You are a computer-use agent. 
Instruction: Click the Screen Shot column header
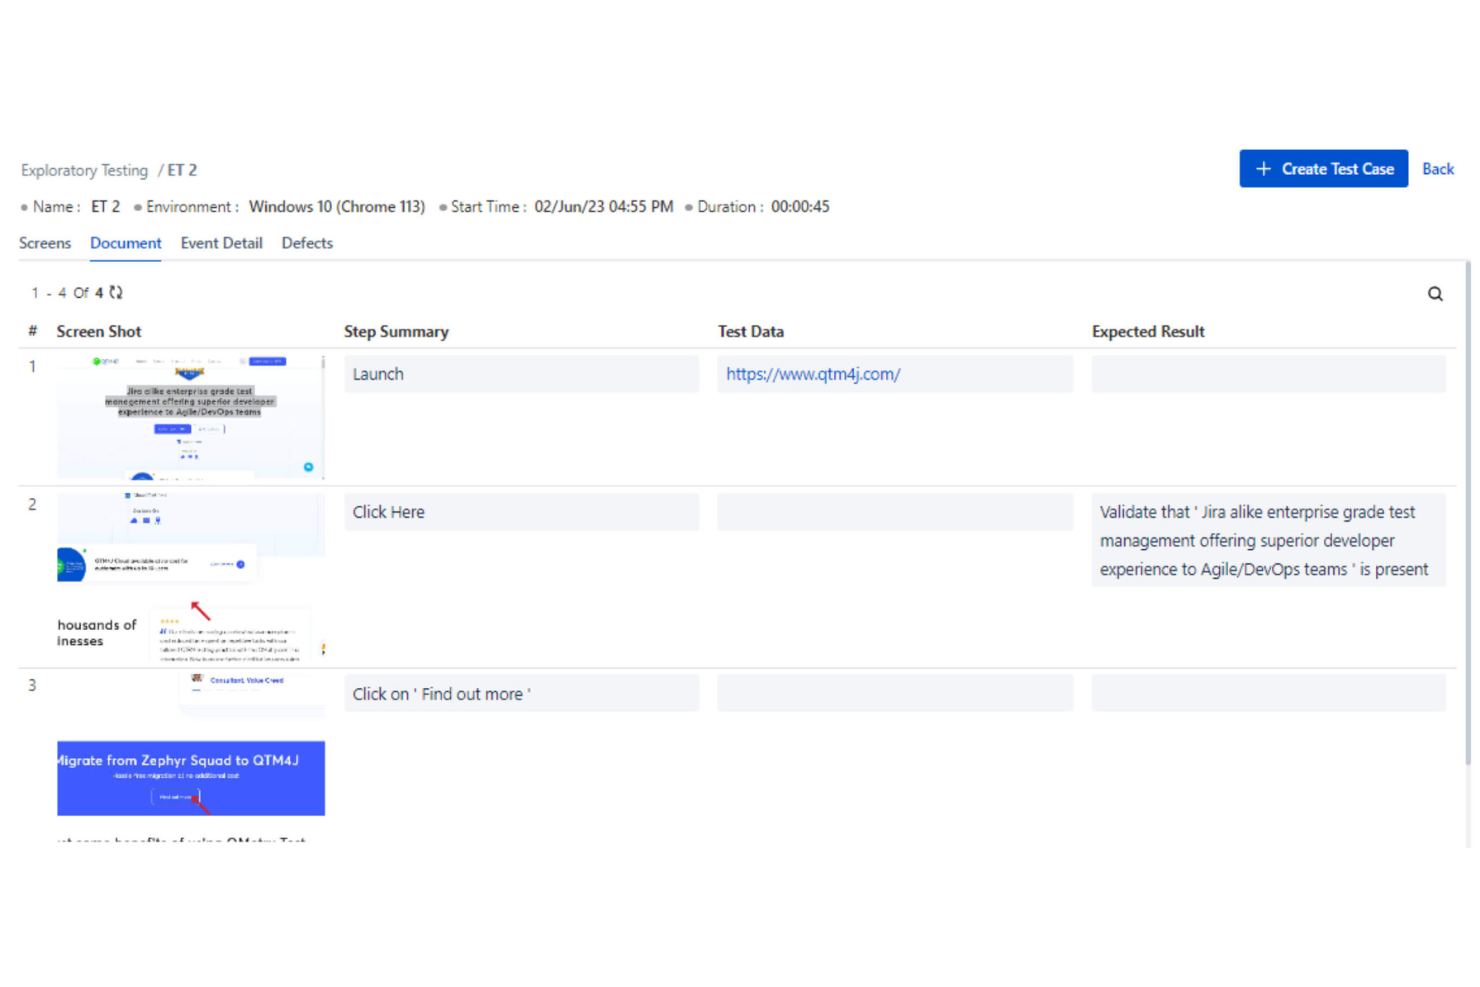[x=99, y=331]
